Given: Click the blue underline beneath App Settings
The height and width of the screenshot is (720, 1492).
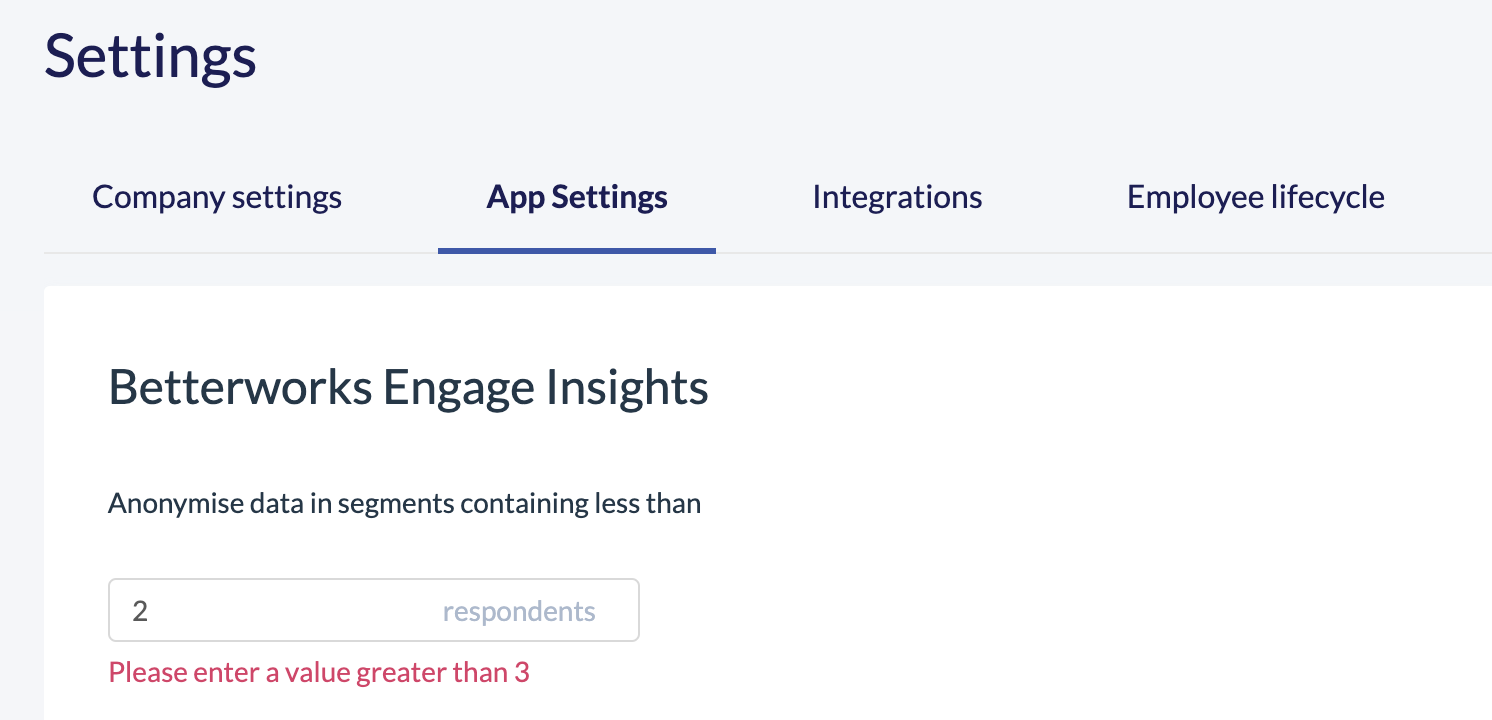Looking at the screenshot, I should pyautogui.click(x=577, y=250).
